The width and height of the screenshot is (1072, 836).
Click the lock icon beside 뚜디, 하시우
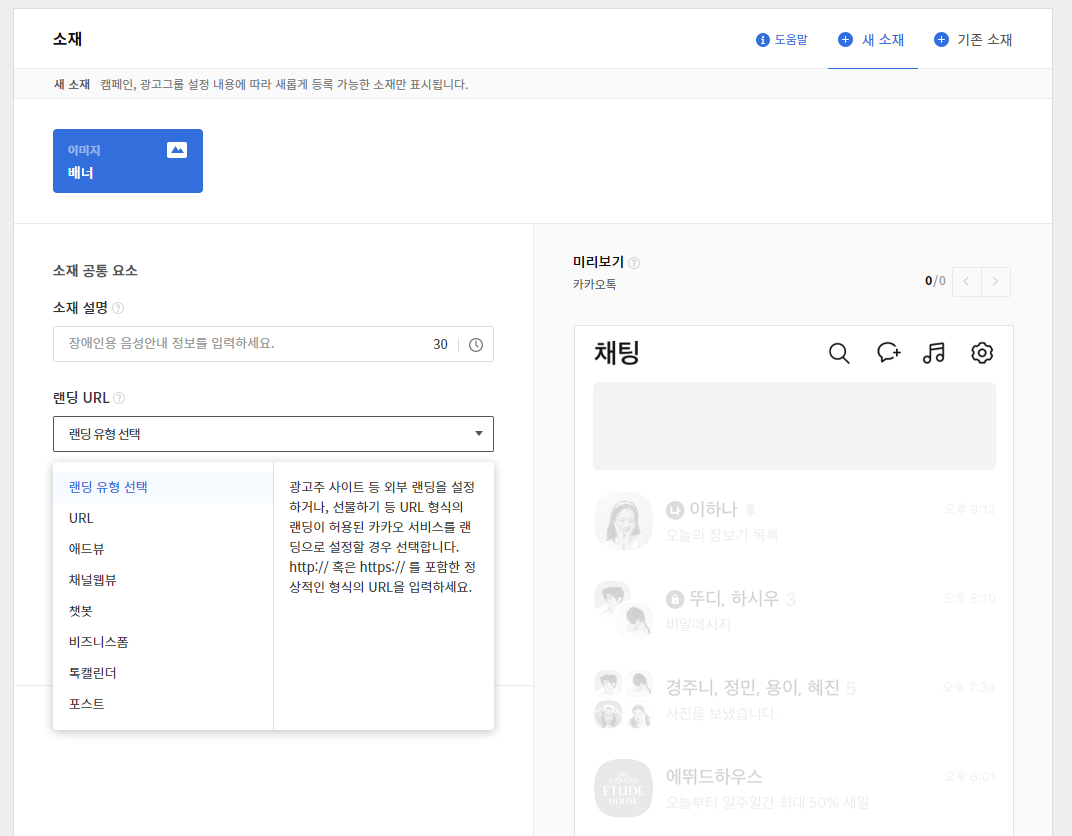click(675, 599)
